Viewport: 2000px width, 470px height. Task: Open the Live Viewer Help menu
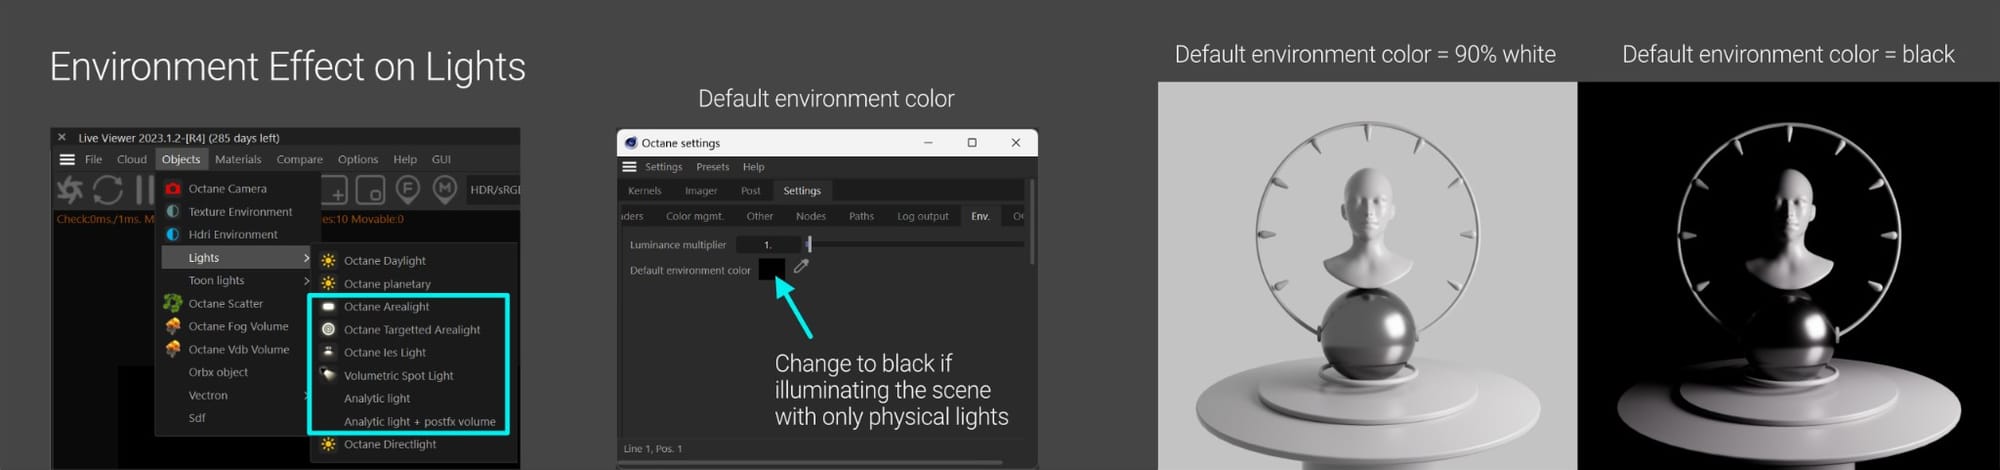[405, 159]
